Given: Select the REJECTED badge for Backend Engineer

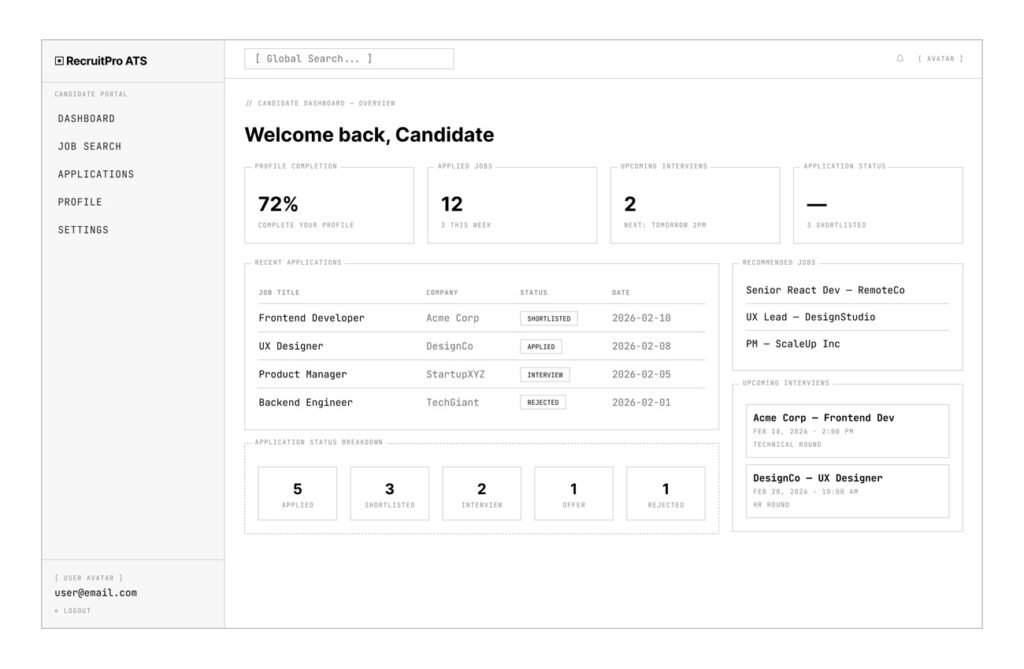Looking at the screenshot, I should click(543, 401).
